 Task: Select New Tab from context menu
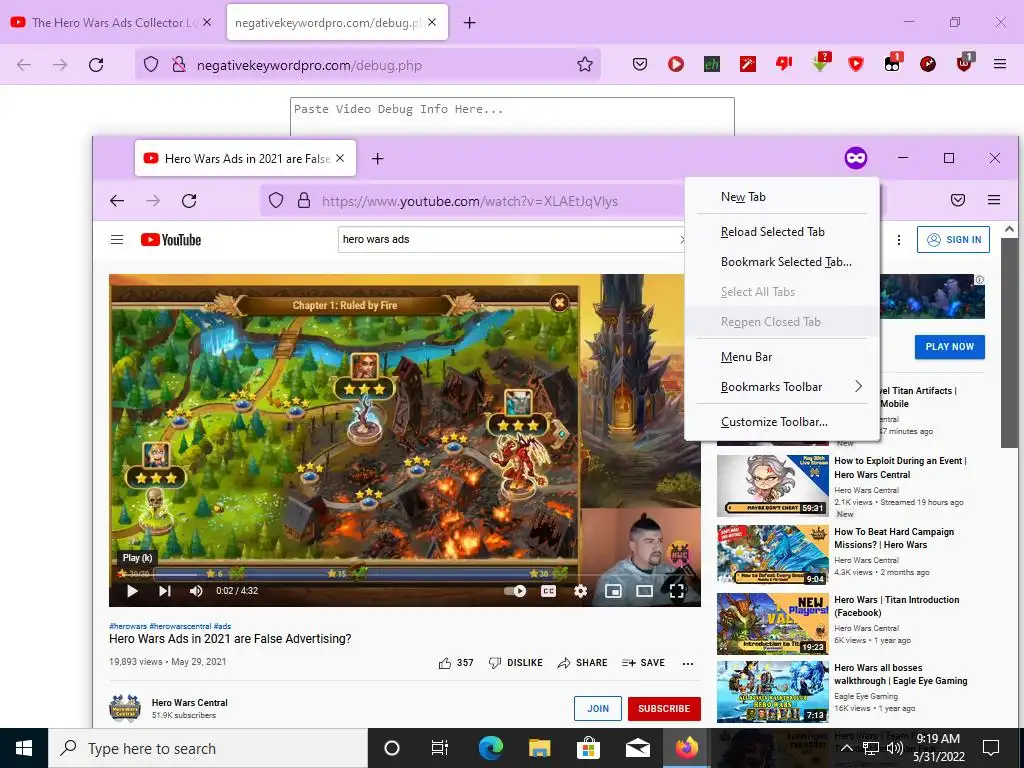coord(782,197)
